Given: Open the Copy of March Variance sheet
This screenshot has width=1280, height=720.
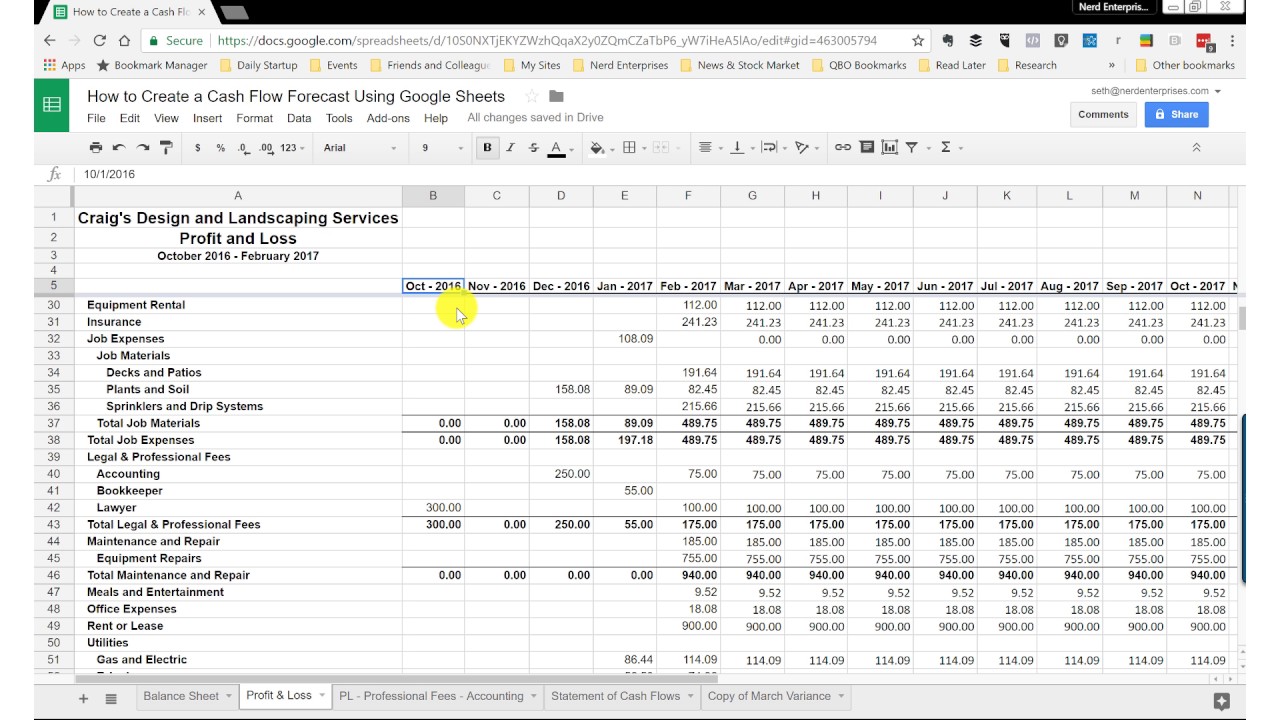Looking at the screenshot, I should [x=769, y=696].
